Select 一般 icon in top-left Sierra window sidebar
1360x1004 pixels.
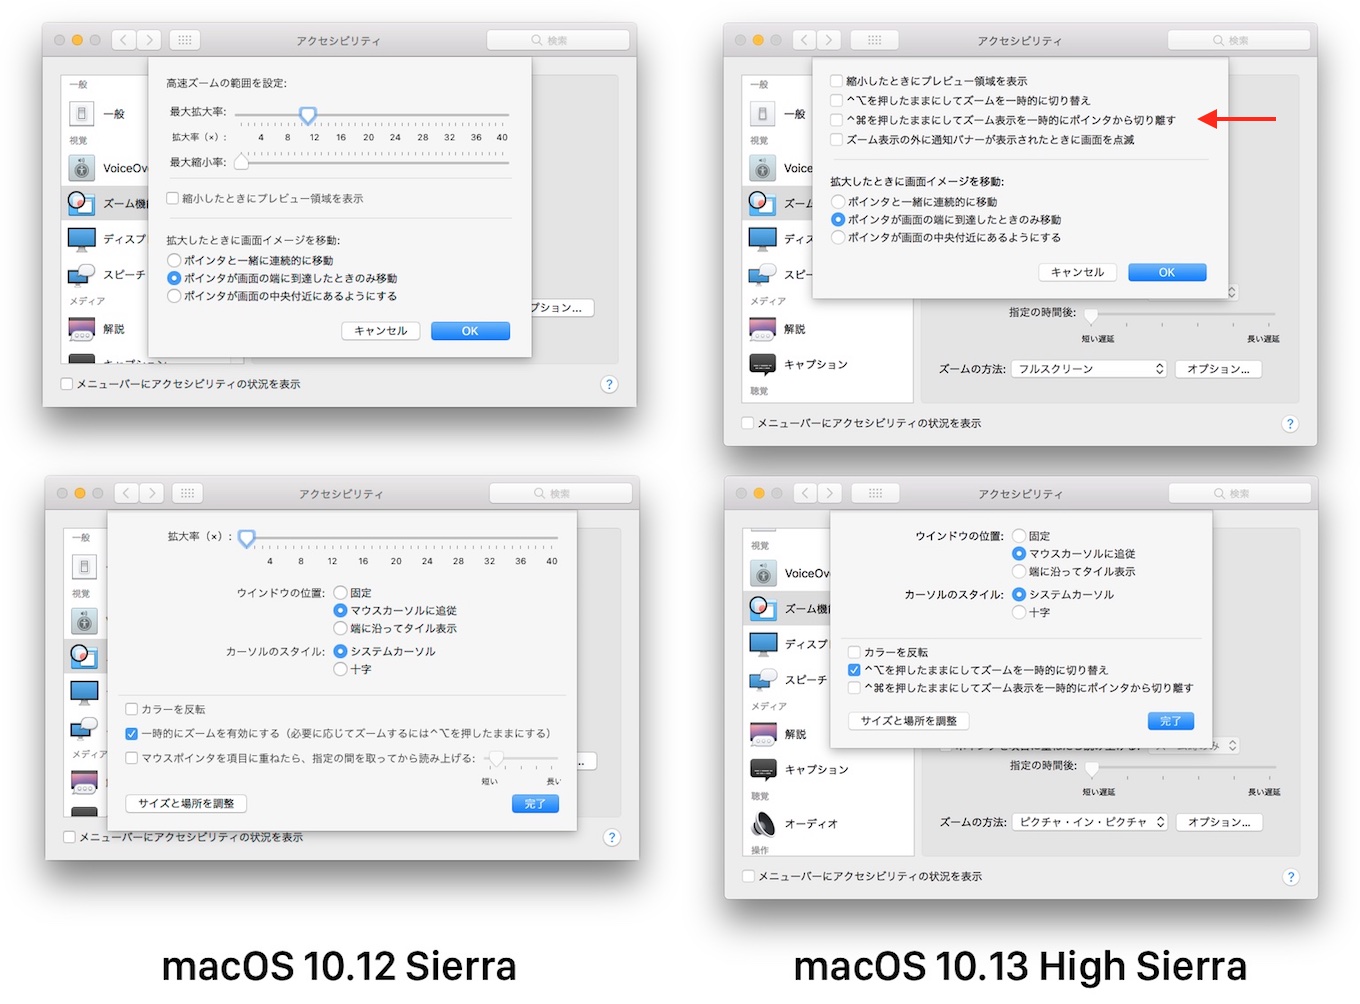[x=82, y=113]
